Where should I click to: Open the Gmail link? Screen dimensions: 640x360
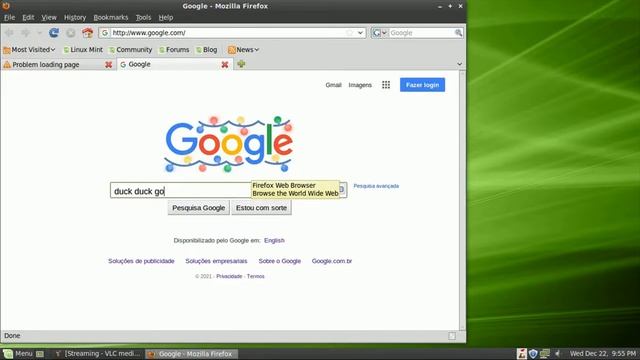pyautogui.click(x=333, y=85)
